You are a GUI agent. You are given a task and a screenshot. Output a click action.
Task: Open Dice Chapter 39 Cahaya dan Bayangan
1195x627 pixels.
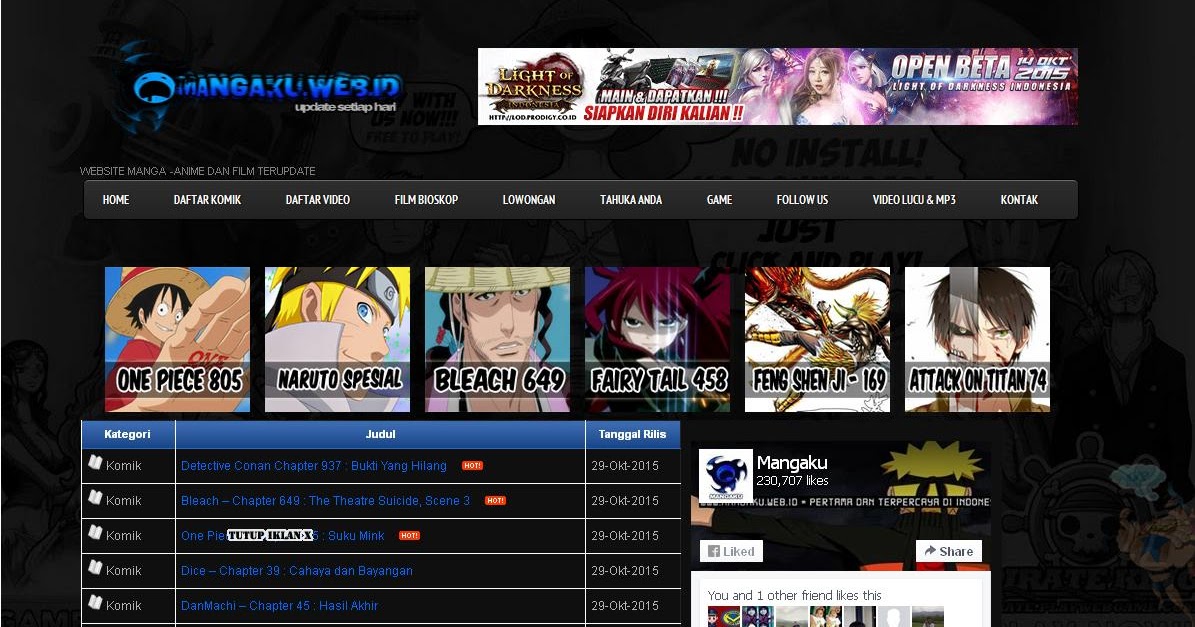(296, 571)
